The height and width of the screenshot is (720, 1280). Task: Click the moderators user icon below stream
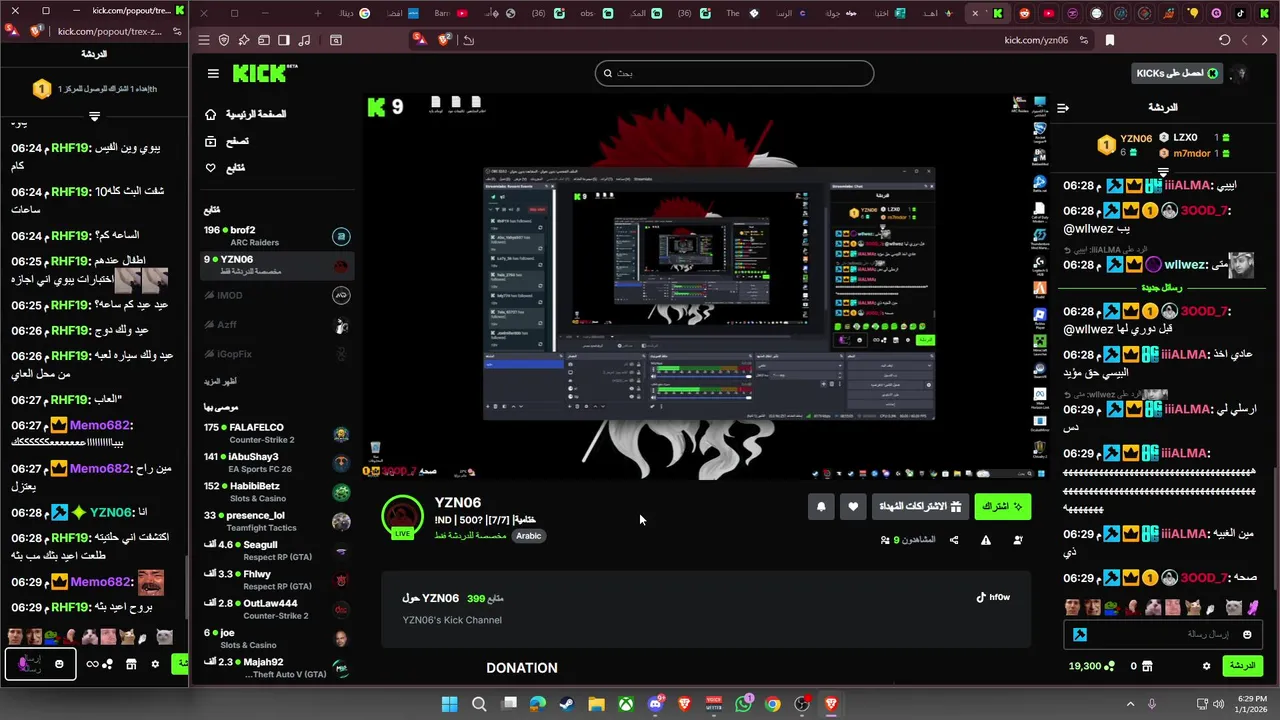[x=1018, y=540]
